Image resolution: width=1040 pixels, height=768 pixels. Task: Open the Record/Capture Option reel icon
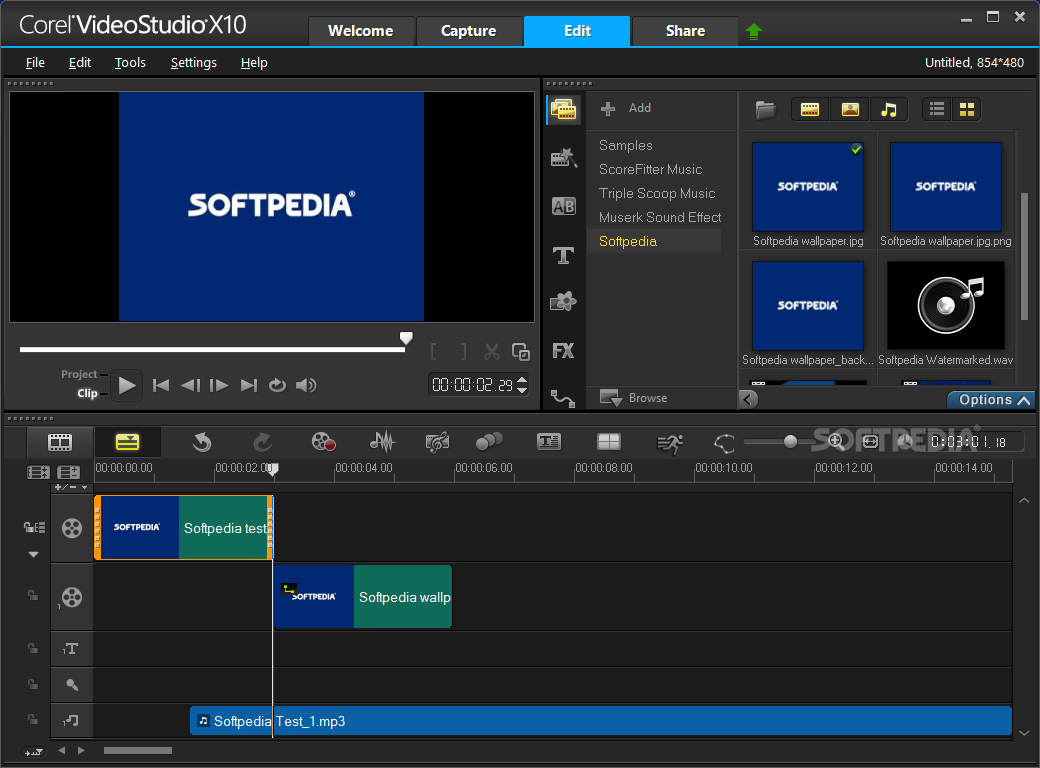click(323, 441)
